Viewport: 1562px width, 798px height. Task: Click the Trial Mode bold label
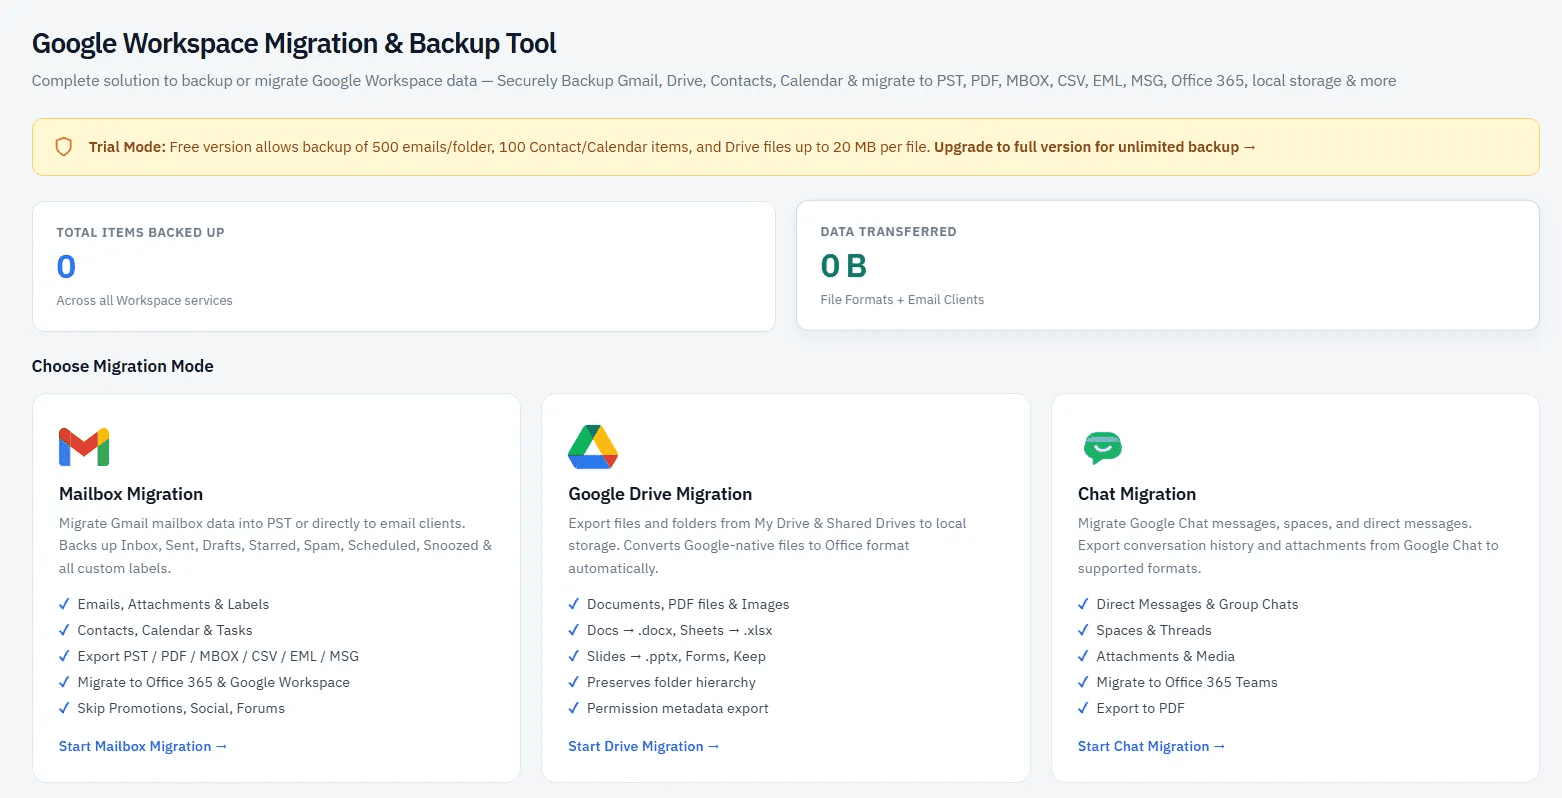(127, 147)
